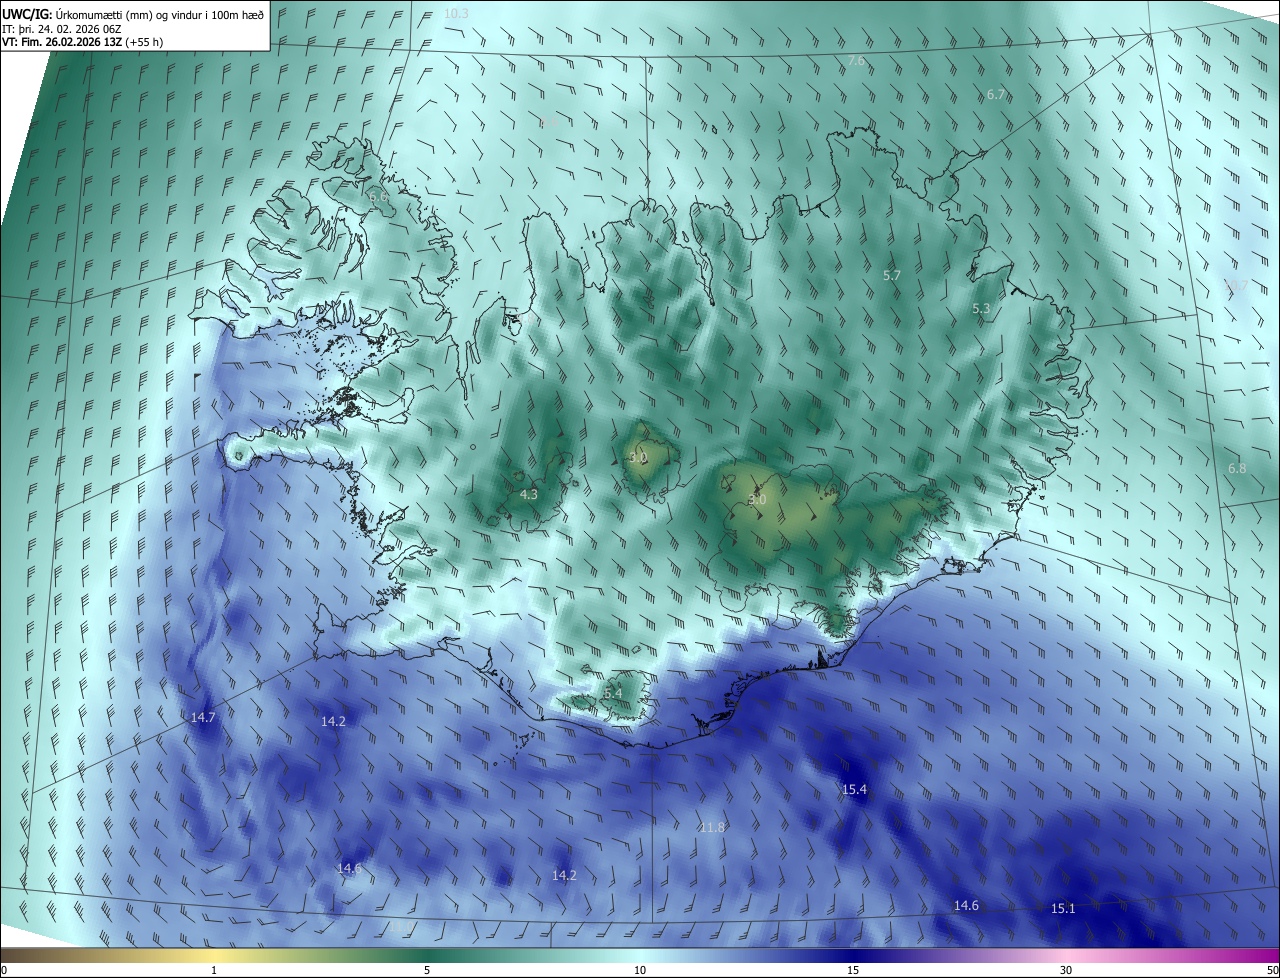The image size is (1280, 978).
Task: Click the 14.2 label next to the 14.7 value
Action: (x=333, y=722)
